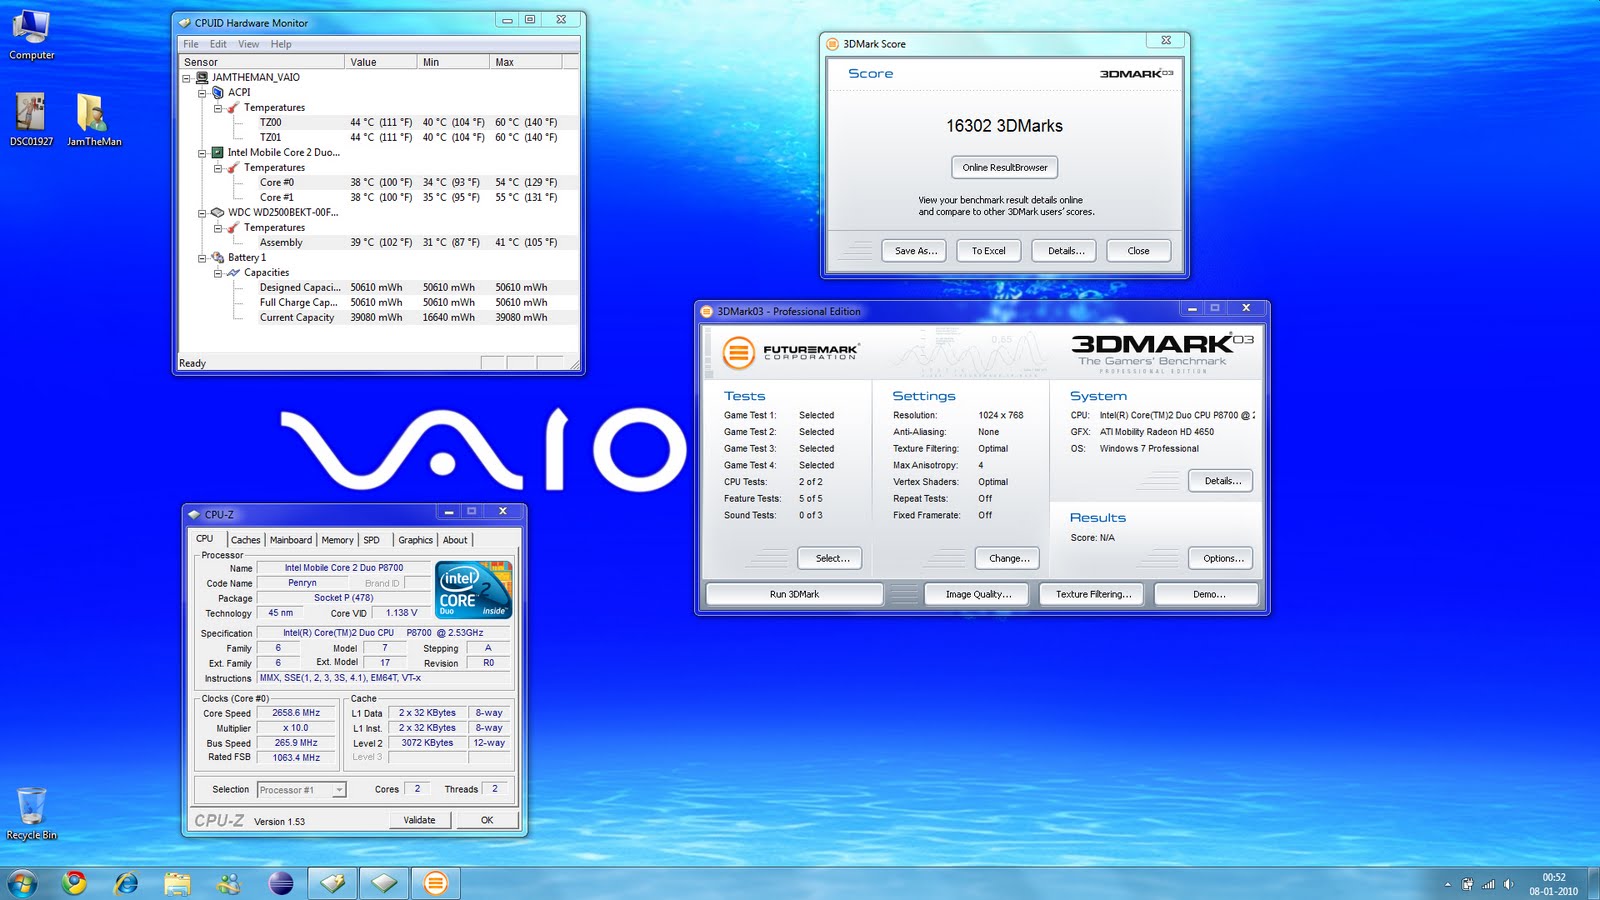Collapse Temperatures under the ACPI node
Image resolution: width=1600 pixels, height=900 pixels.
coord(218,108)
